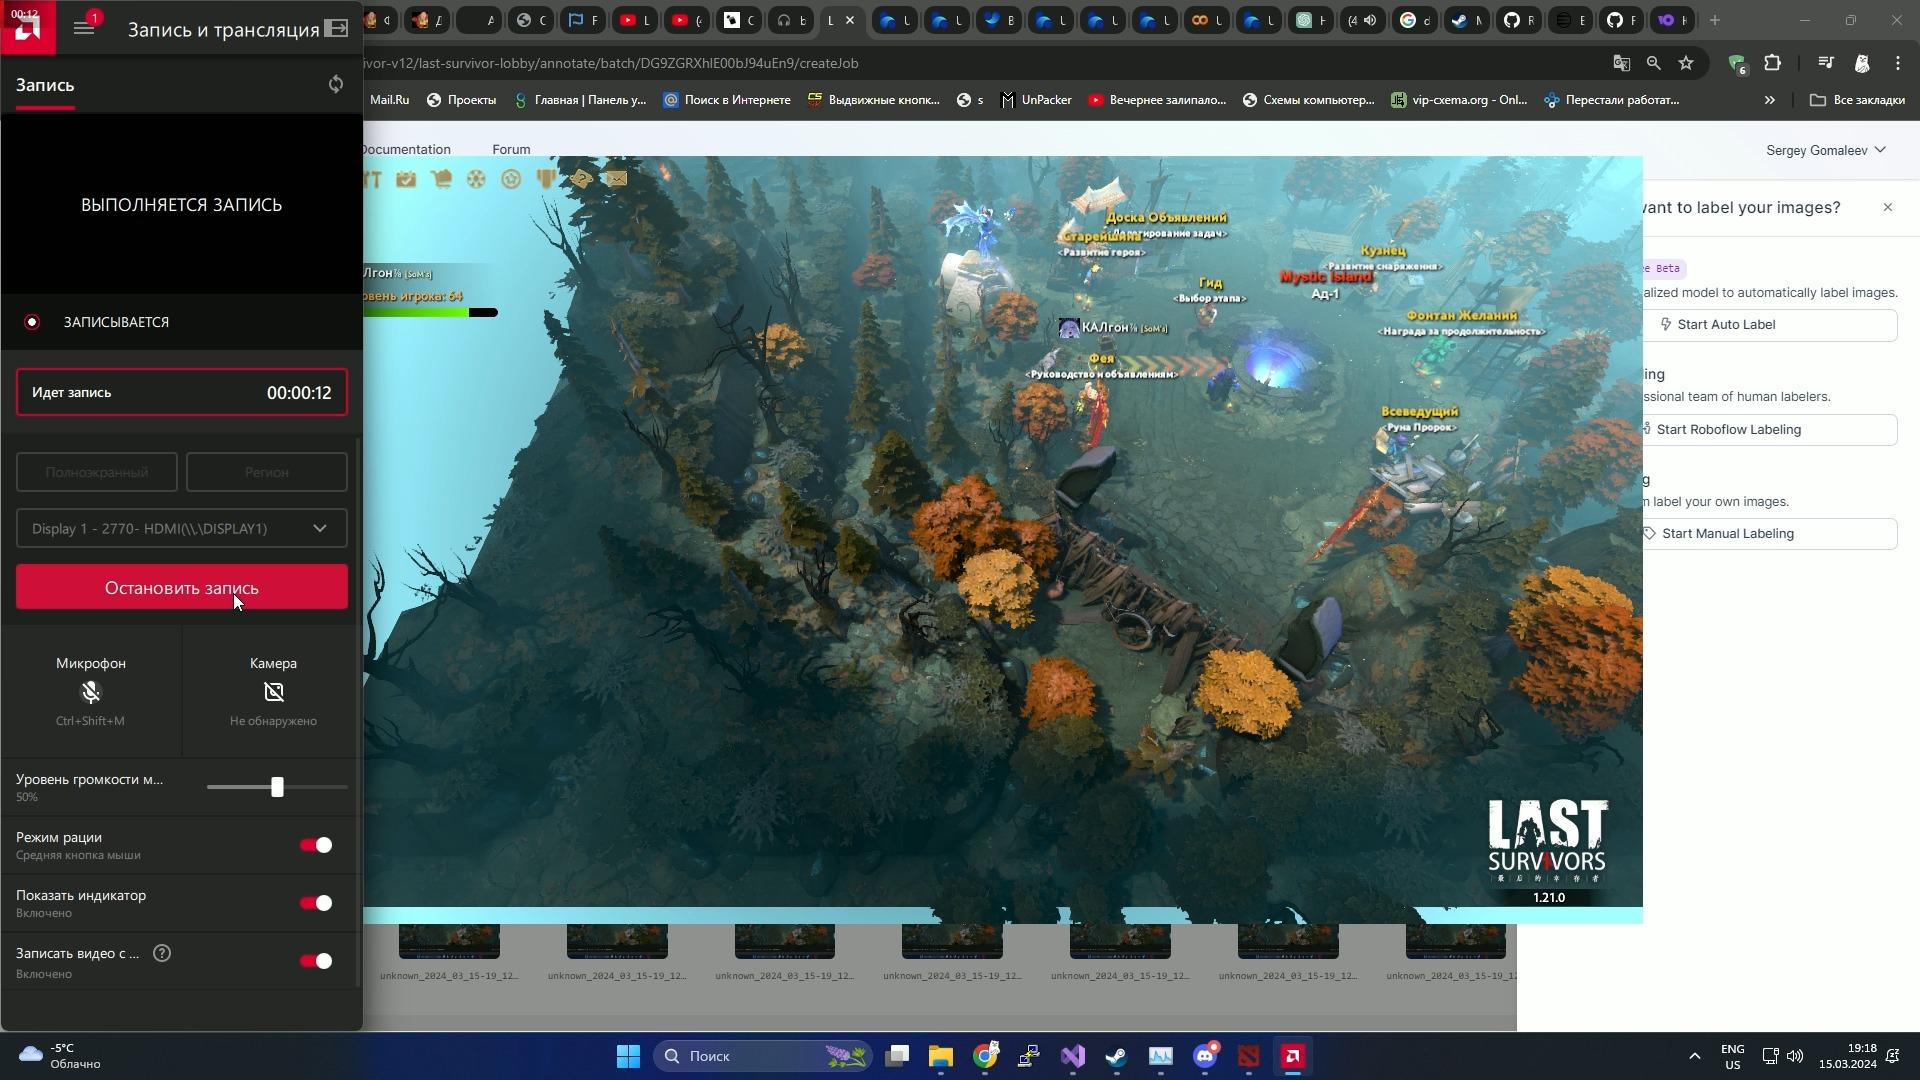Screen dimensions: 1920x1080
Task: Click the help question mark next to Записать видео
Action: click(162, 953)
